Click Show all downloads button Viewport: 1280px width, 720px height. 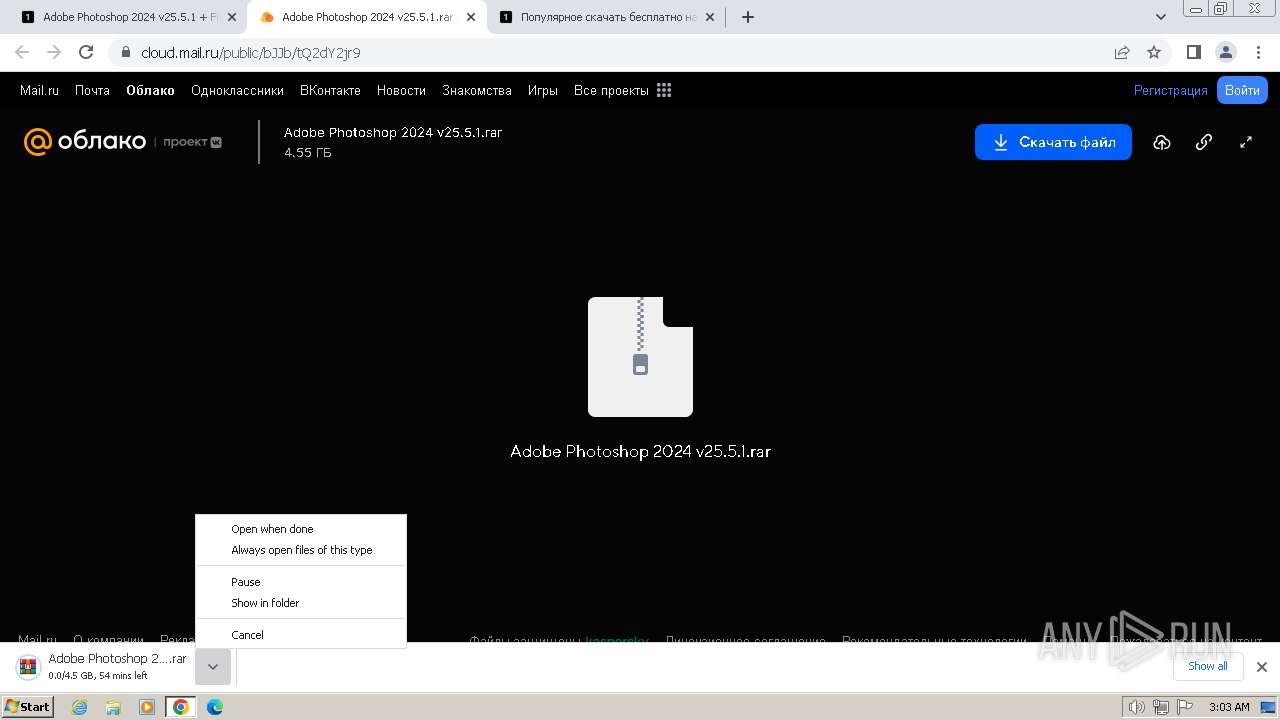pos(1208,666)
